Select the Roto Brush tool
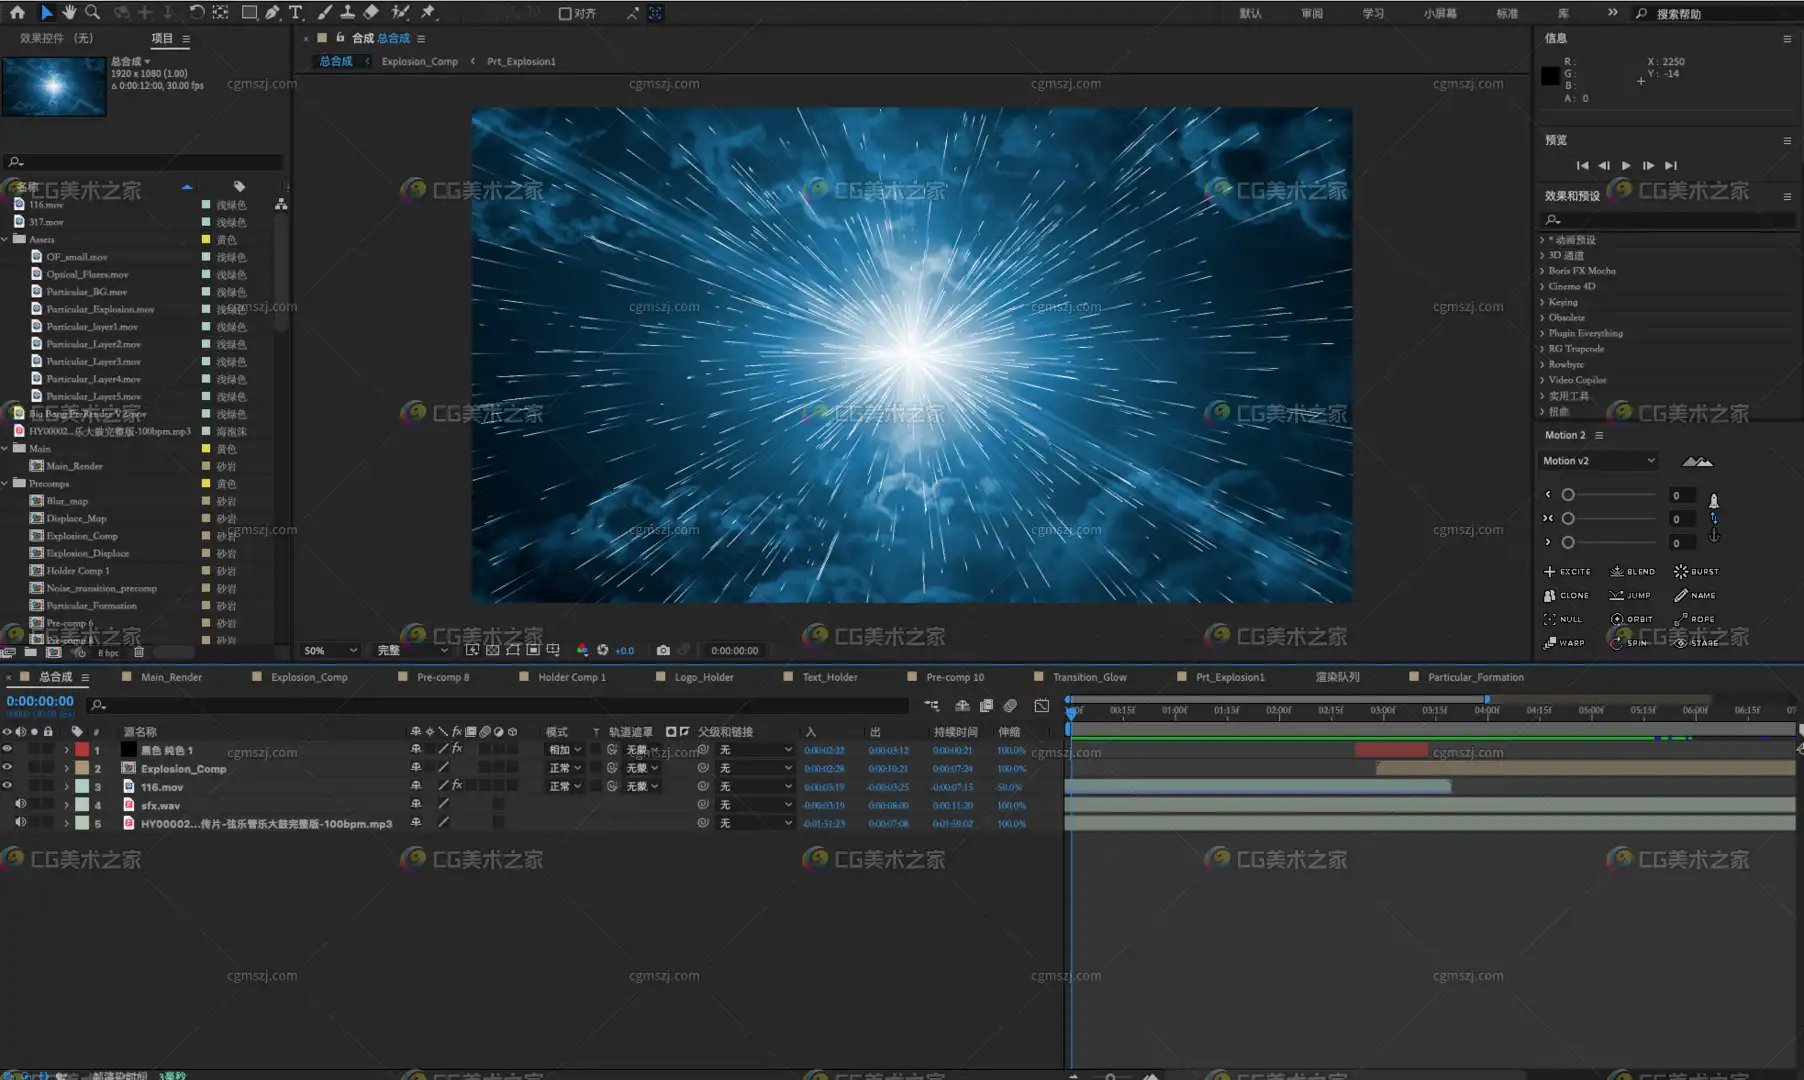The image size is (1804, 1080). tap(400, 12)
